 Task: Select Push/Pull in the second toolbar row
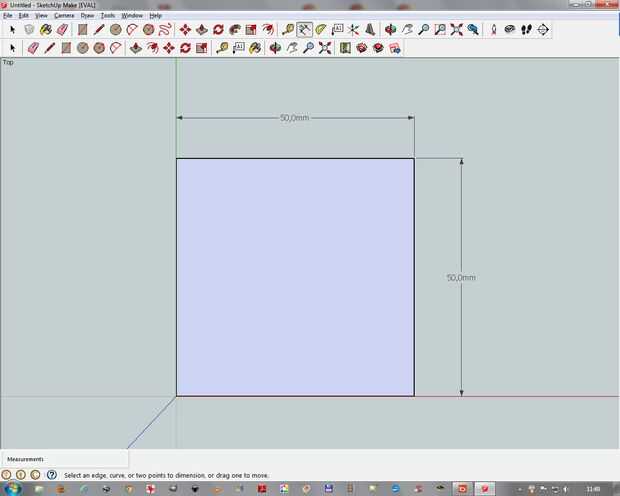click(x=136, y=48)
